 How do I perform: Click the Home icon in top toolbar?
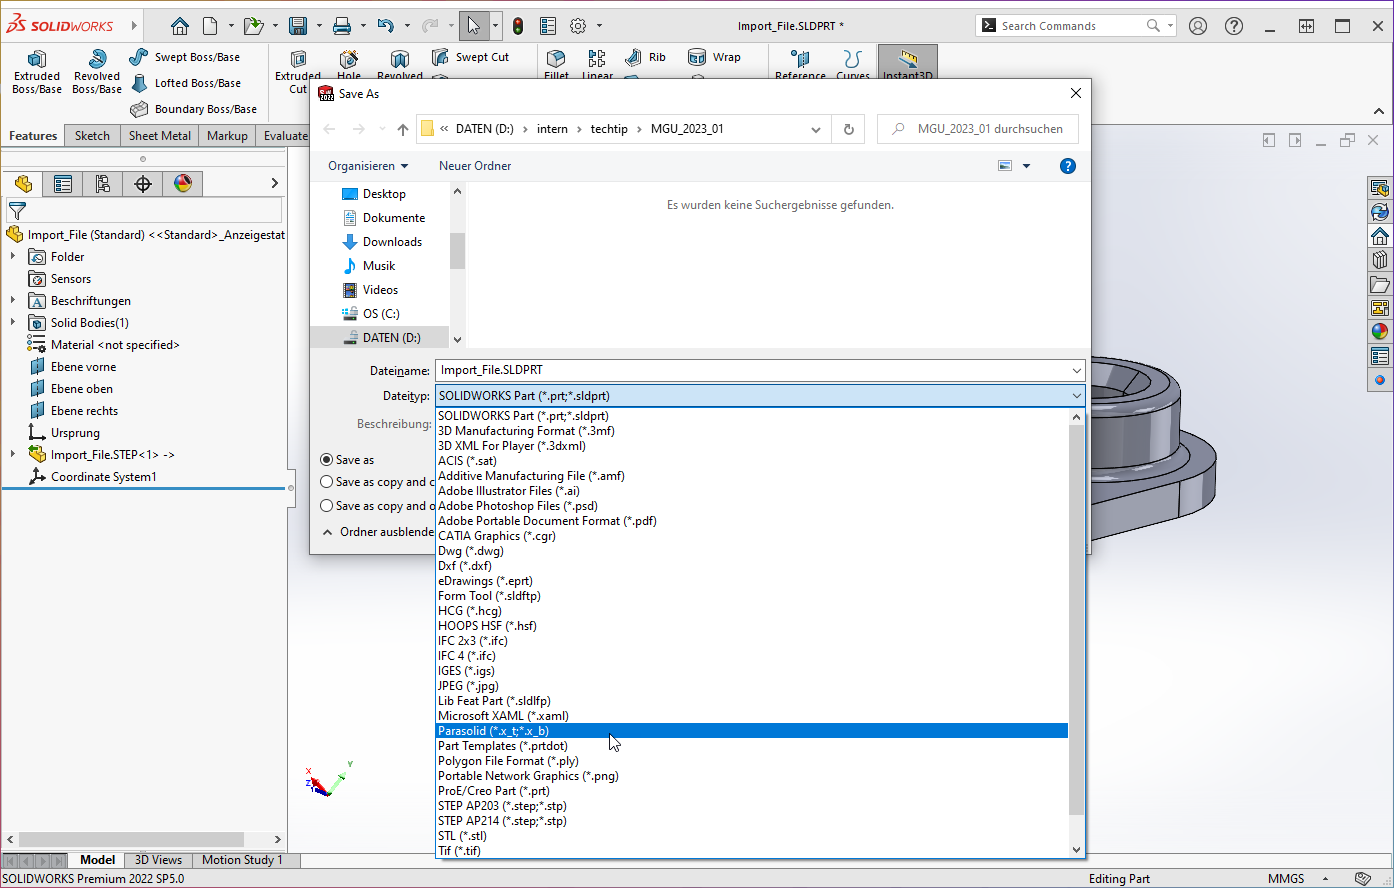pyautogui.click(x=179, y=26)
